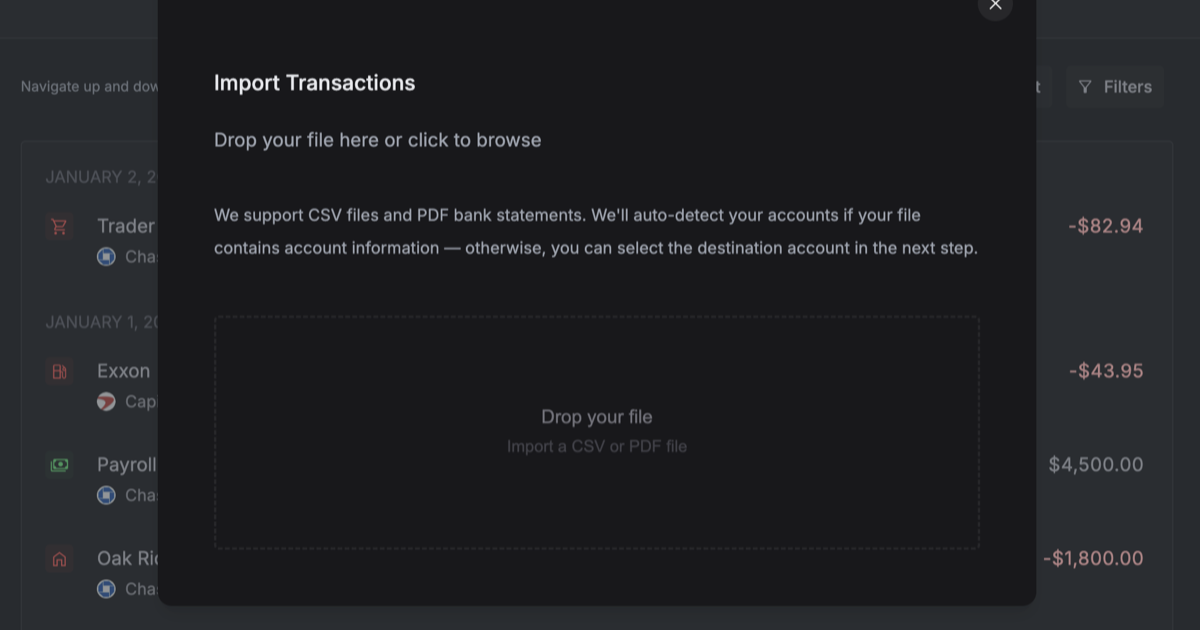Click the Filters button
This screenshot has height=630, width=1200.
(x=1114, y=87)
